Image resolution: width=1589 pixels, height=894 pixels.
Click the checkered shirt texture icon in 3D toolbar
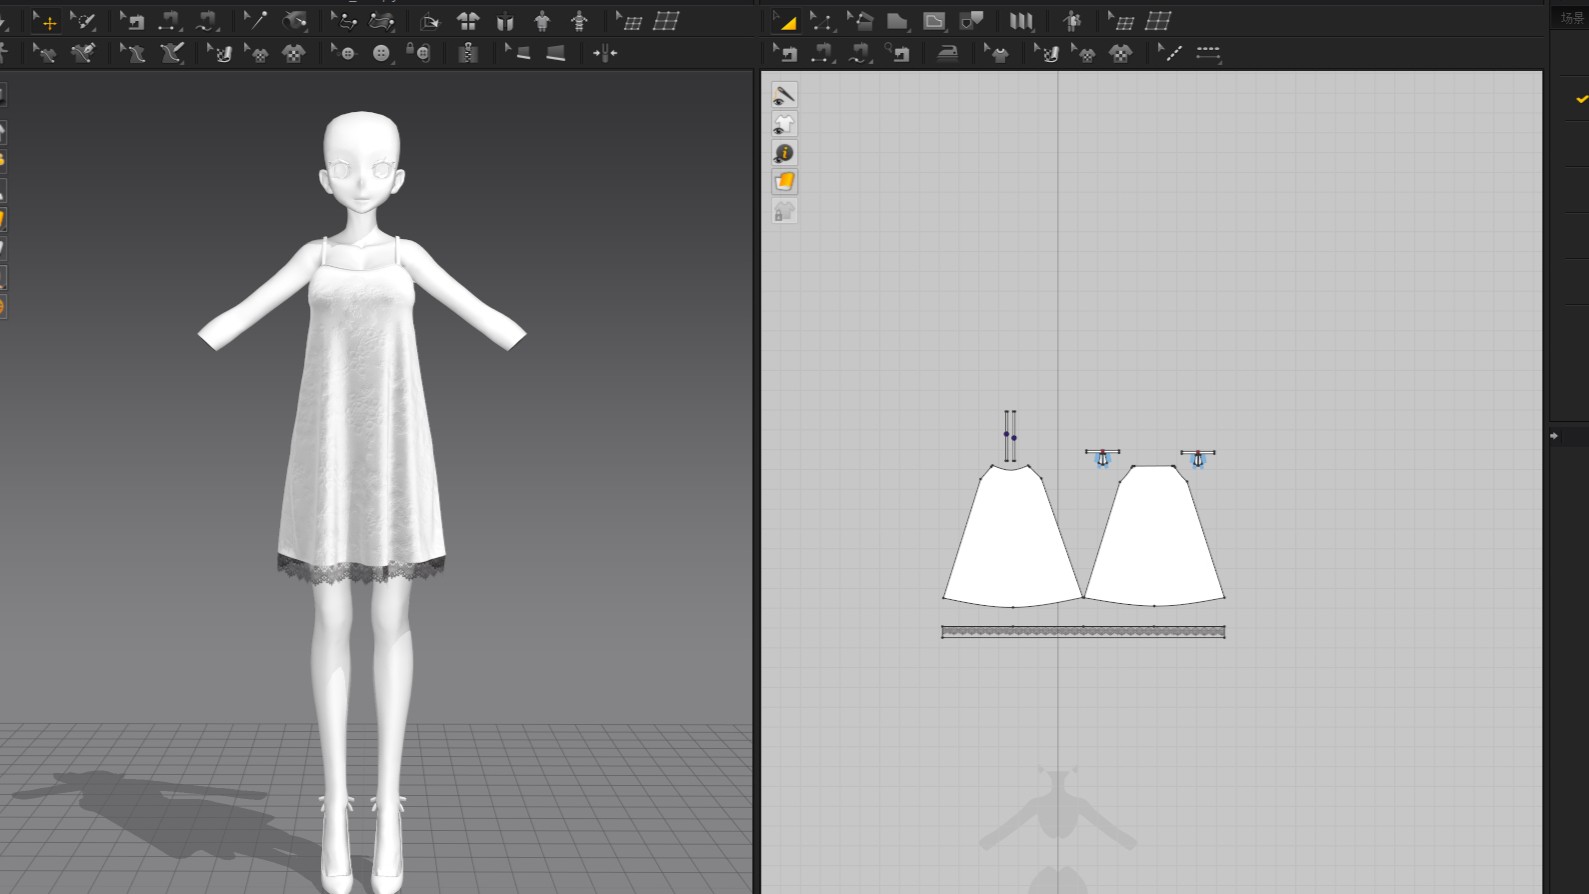click(x=294, y=53)
